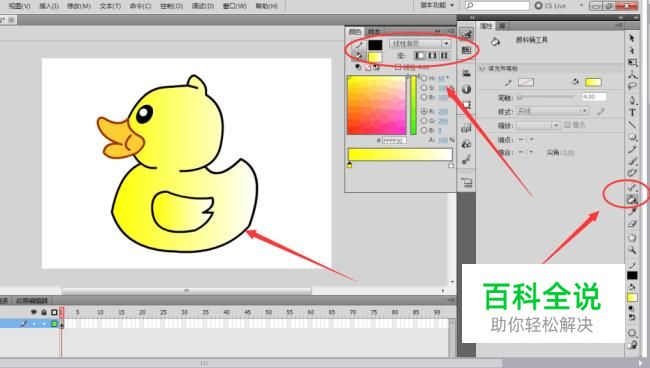Image resolution: width=650 pixels, height=368 pixels.
Task: Select the G green radio button
Action: [424, 121]
